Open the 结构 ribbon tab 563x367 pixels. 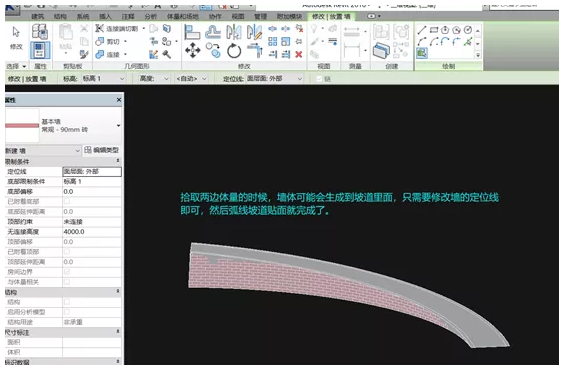[x=60, y=17]
